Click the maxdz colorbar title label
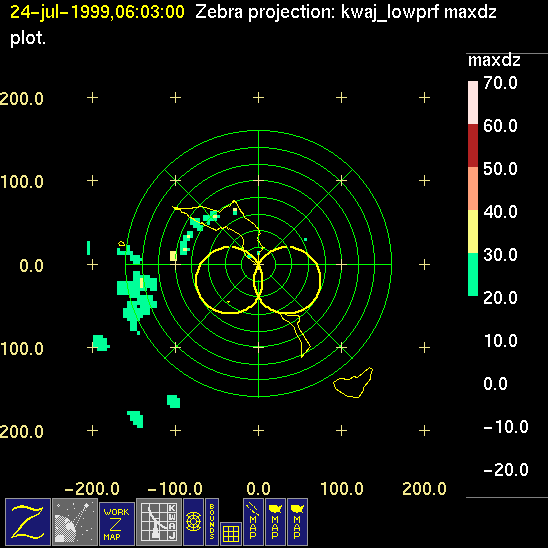Image resolution: width=548 pixels, height=548 pixels. click(x=494, y=60)
